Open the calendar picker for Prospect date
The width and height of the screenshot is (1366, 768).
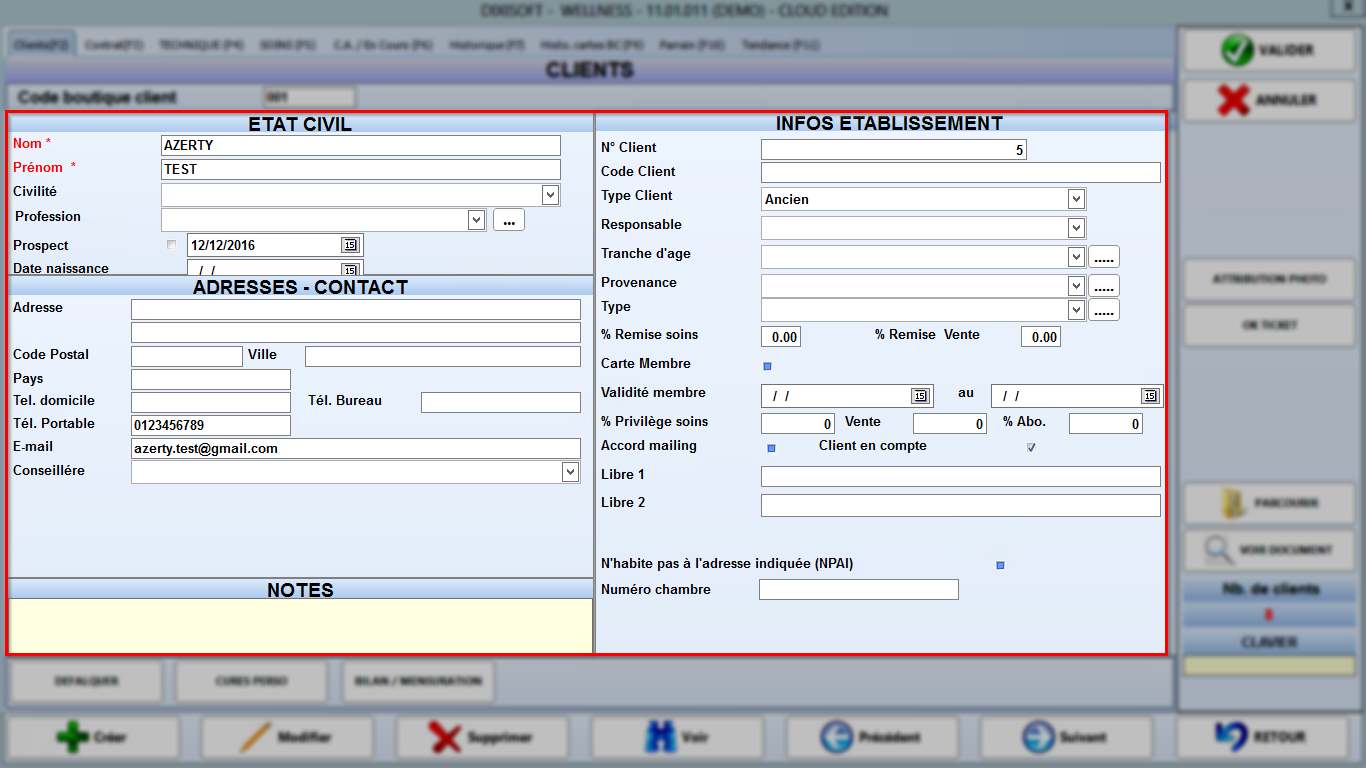350,244
